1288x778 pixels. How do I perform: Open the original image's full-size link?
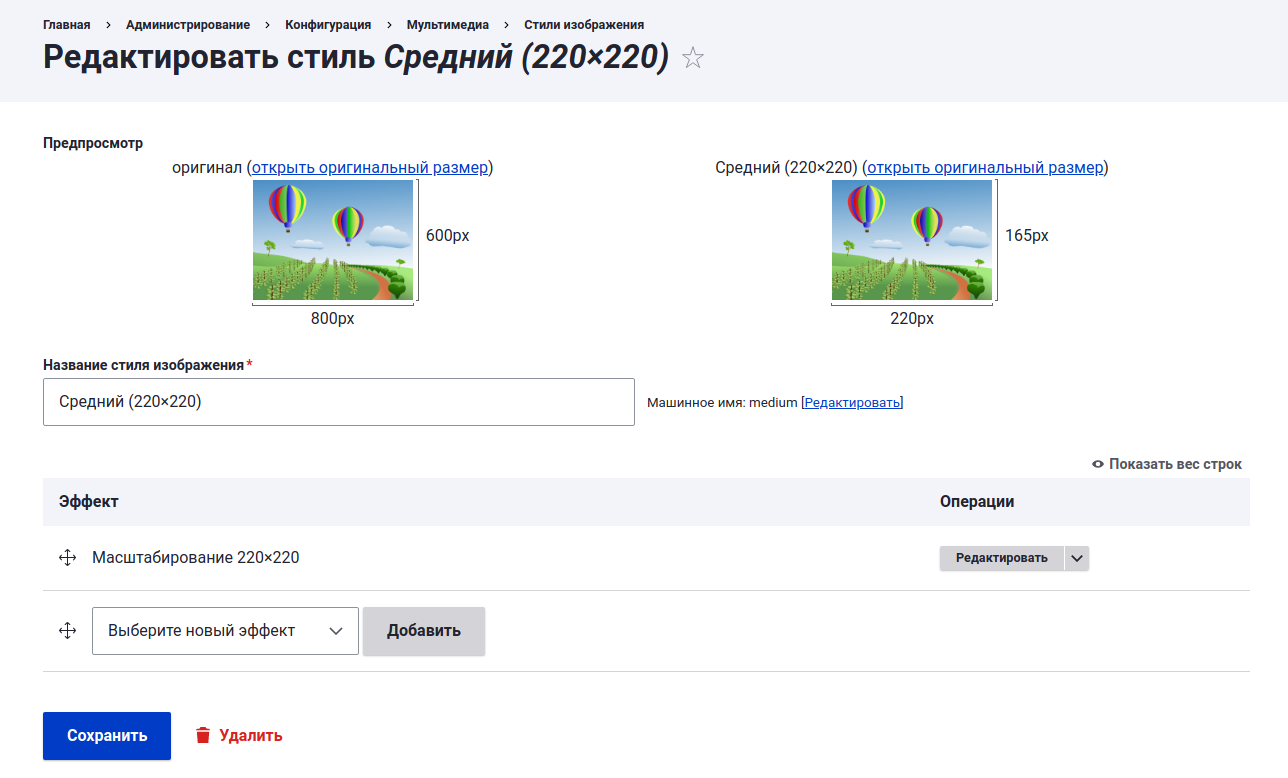tap(370, 167)
